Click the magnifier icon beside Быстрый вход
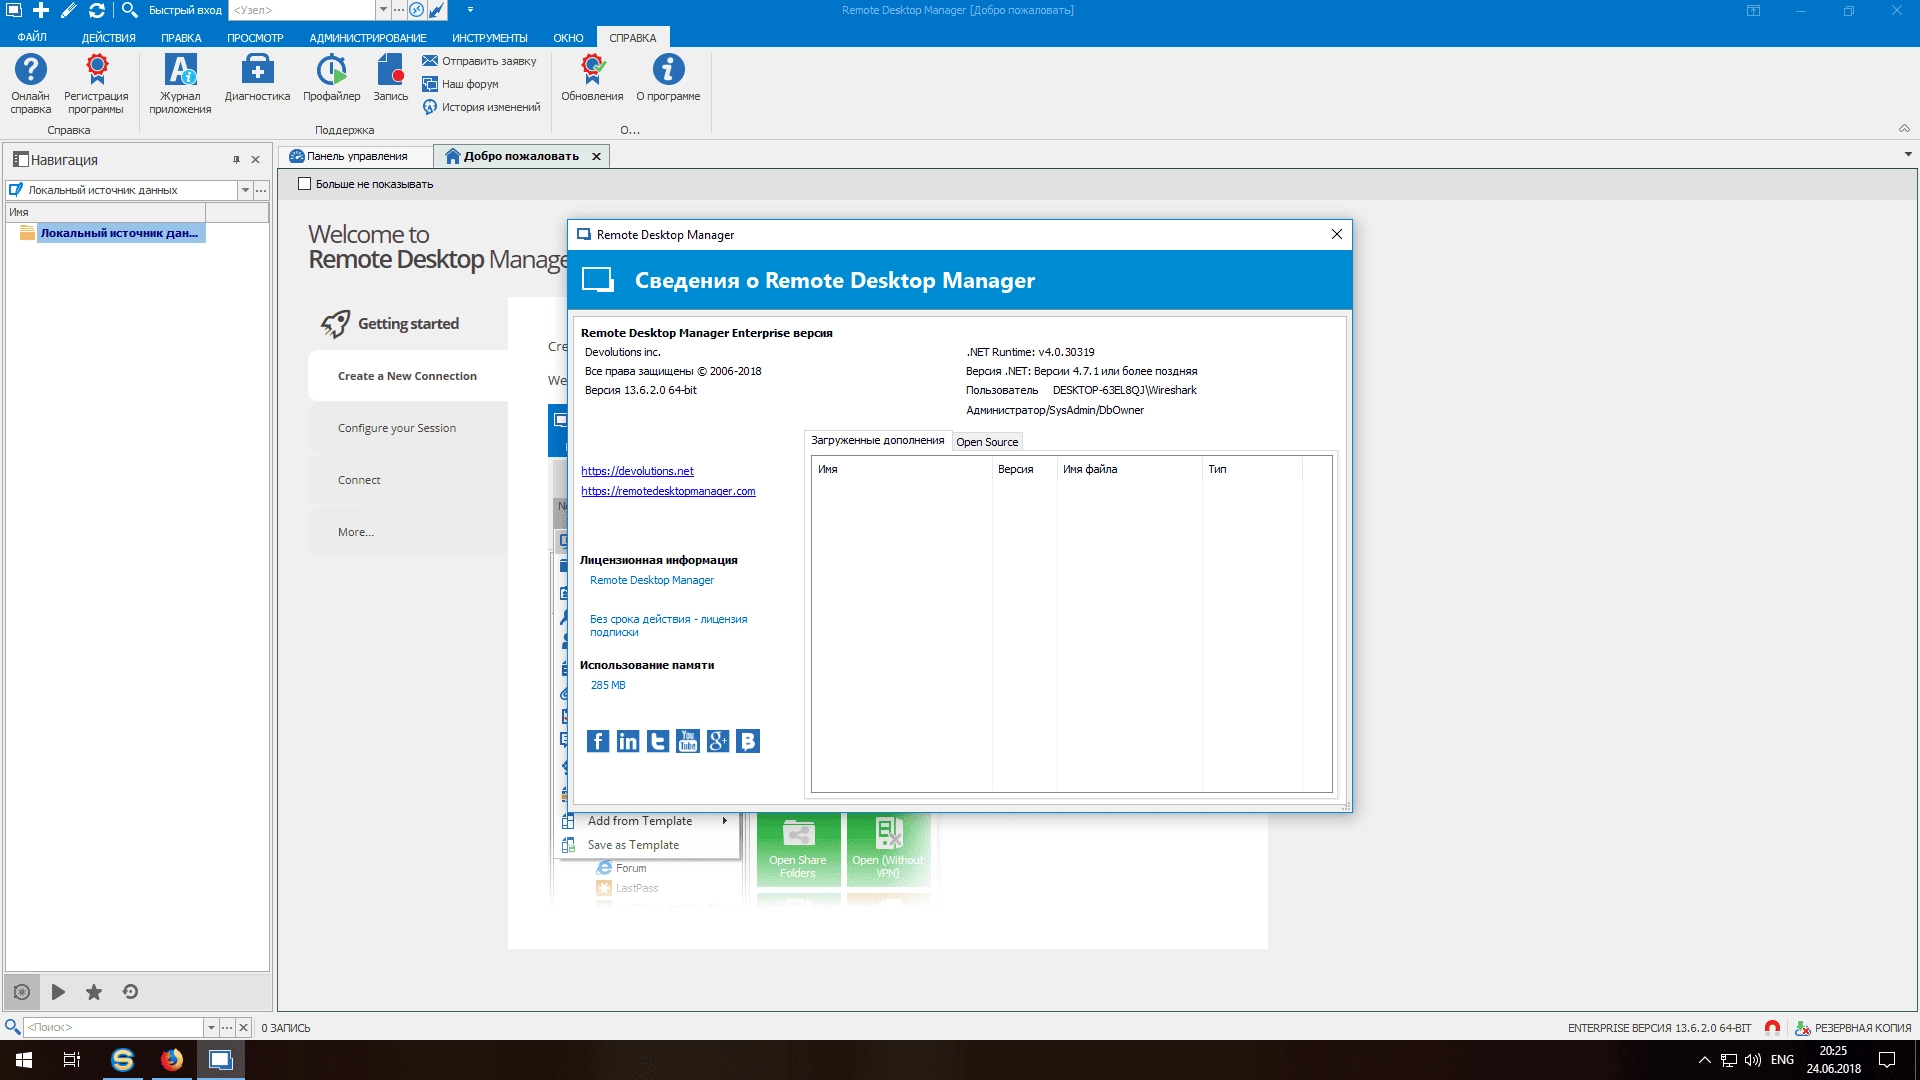The height and width of the screenshot is (1080, 1920). [x=129, y=10]
